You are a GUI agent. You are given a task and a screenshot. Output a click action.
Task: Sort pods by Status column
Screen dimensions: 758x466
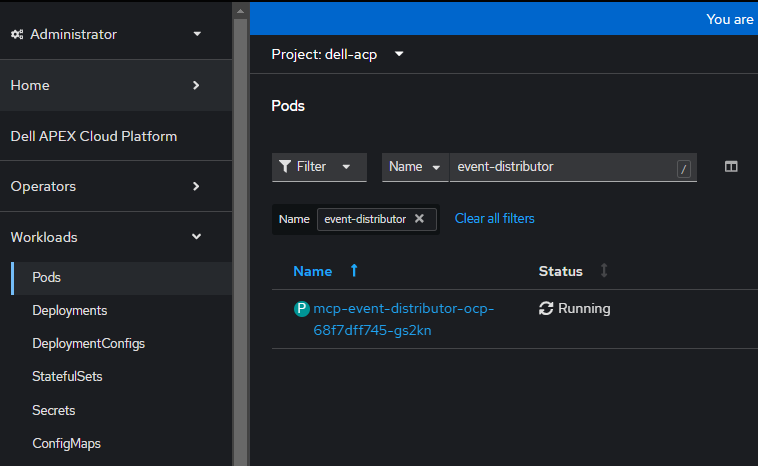pos(560,272)
